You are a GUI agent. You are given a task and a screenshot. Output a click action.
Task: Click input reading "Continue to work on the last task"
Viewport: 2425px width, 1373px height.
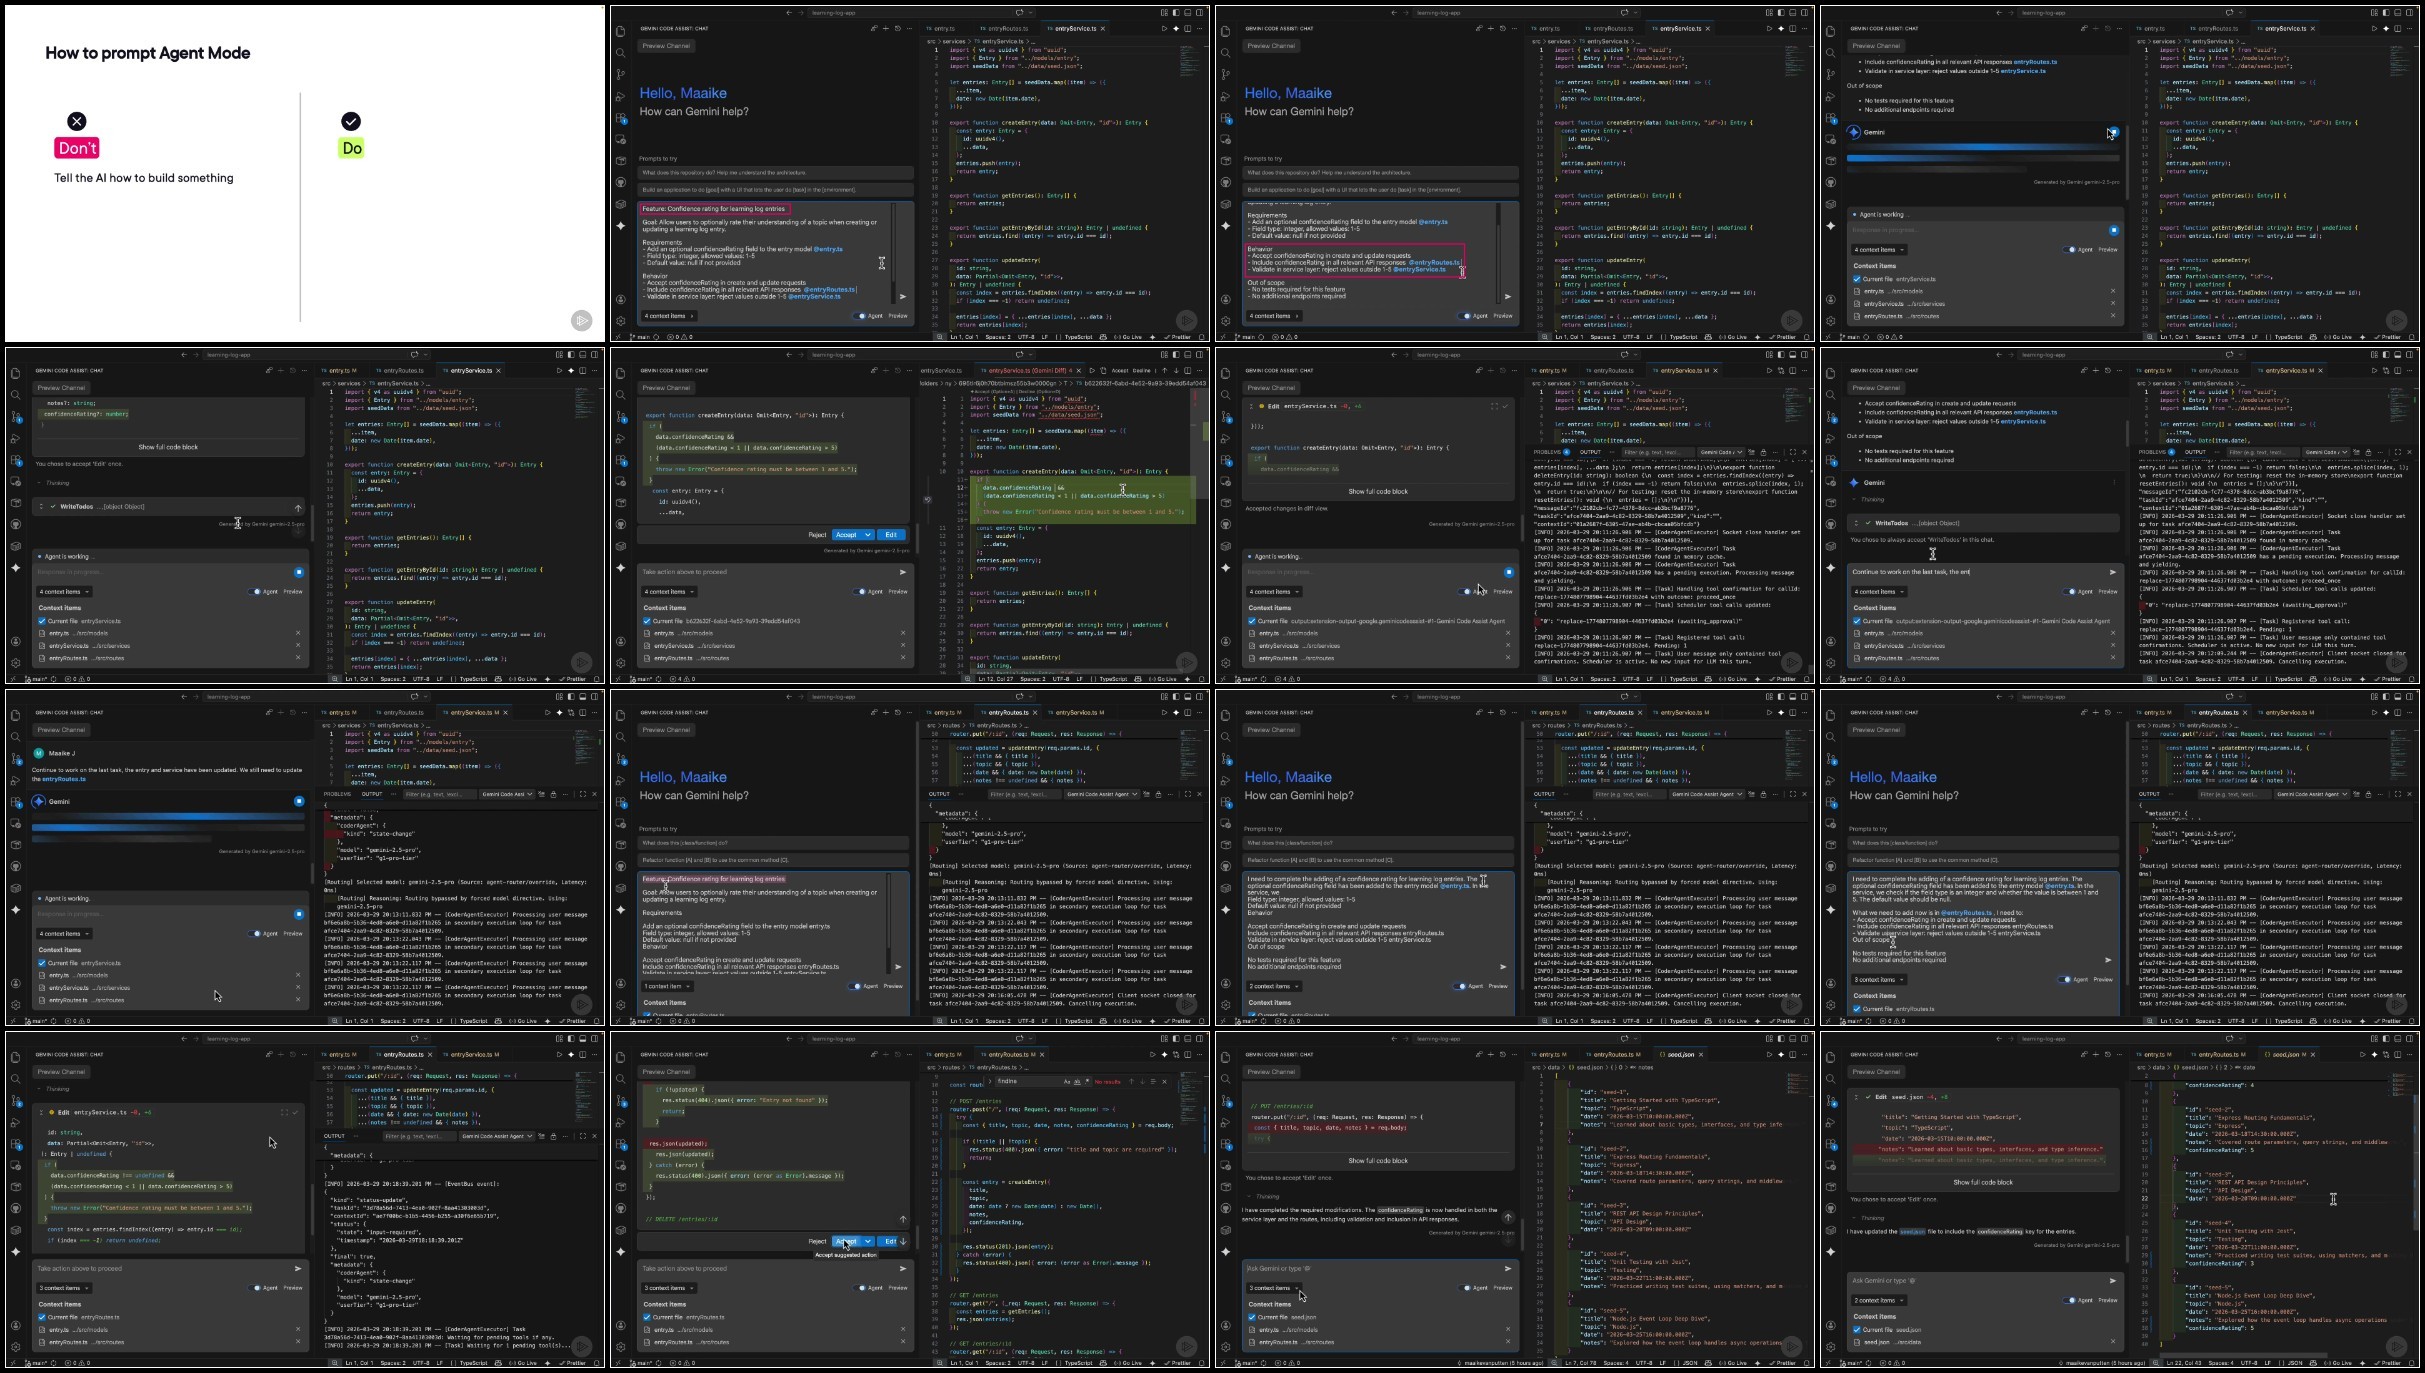(1976, 572)
